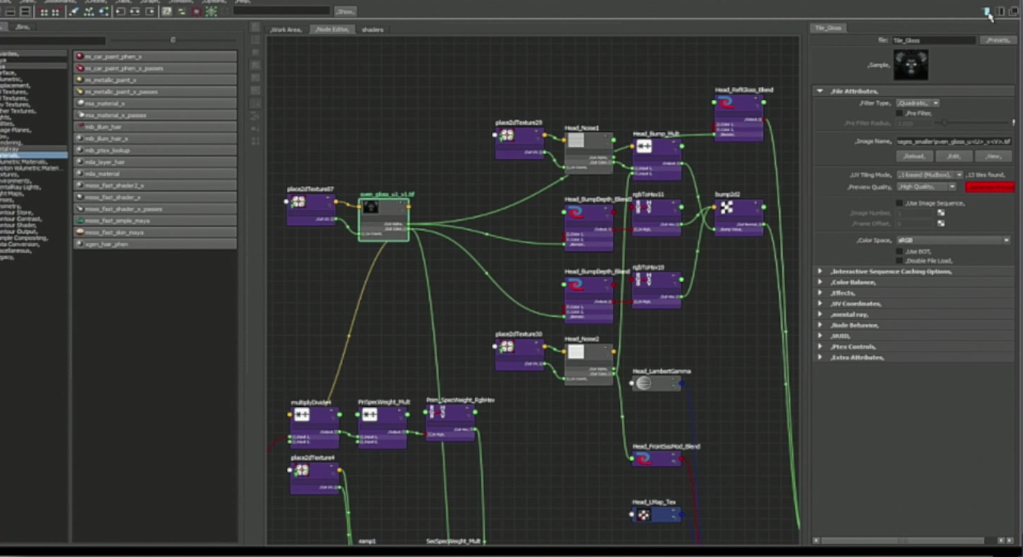Image resolution: width=1023 pixels, height=557 pixels.
Task: Open the Filter Type dropdown
Action: (918, 102)
